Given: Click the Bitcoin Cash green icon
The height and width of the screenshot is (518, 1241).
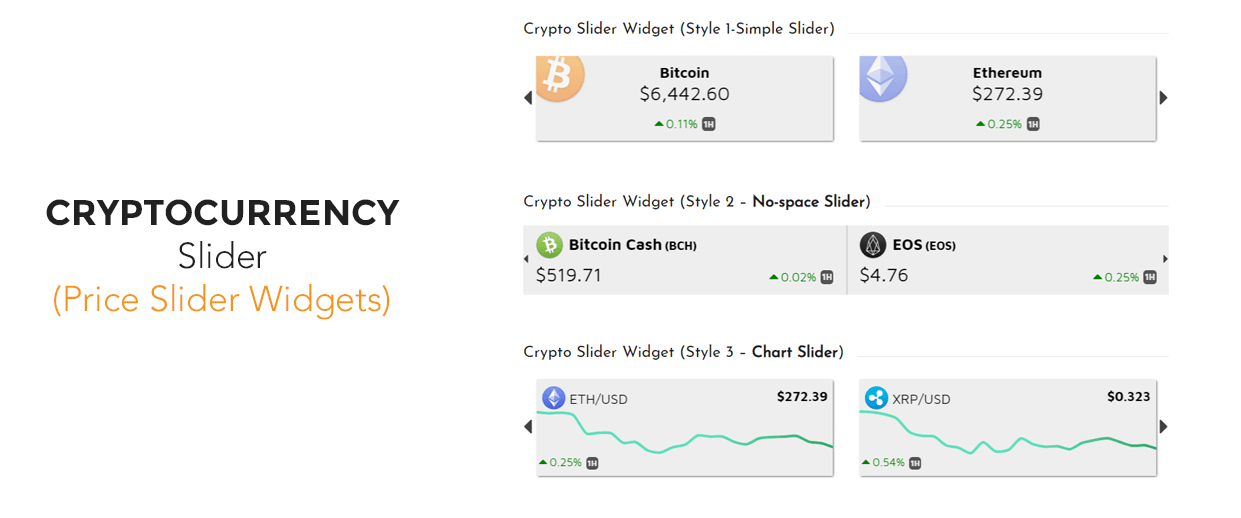Looking at the screenshot, I should (549, 245).
